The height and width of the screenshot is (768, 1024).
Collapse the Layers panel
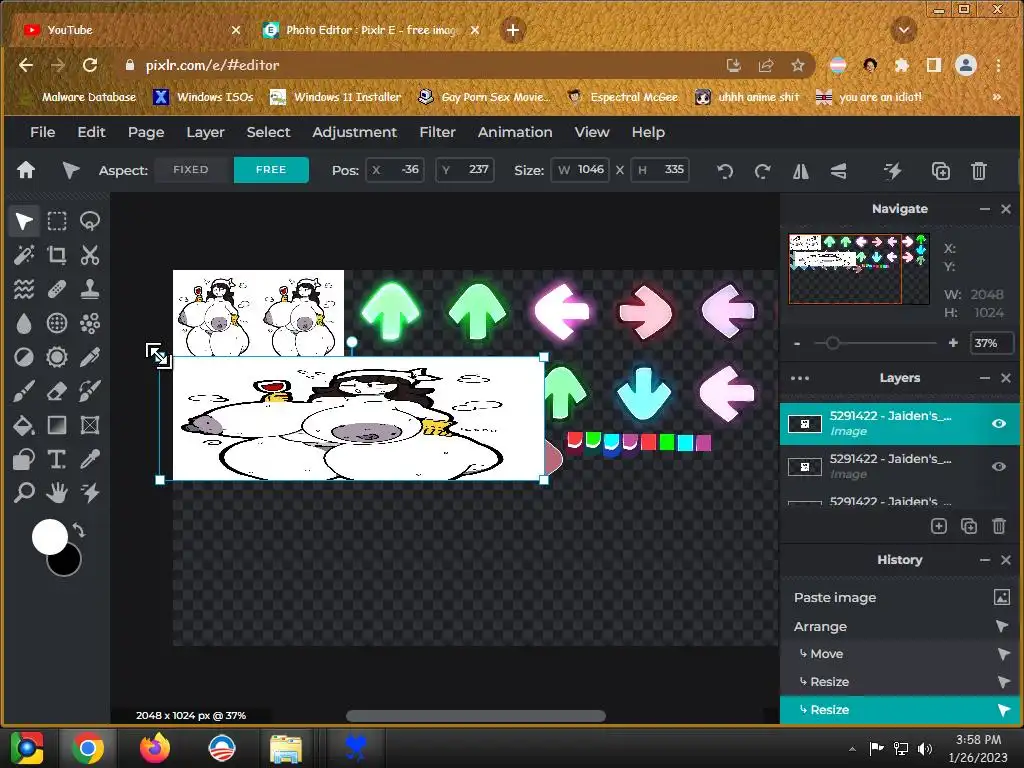984,378
